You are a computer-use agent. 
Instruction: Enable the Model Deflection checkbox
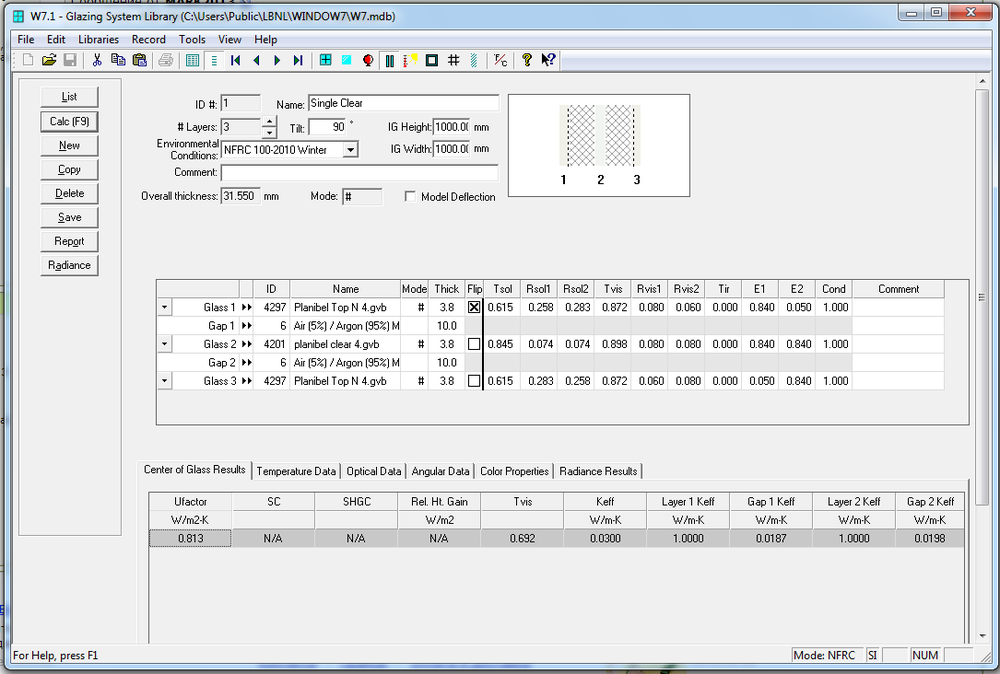(x=410, y=197)
